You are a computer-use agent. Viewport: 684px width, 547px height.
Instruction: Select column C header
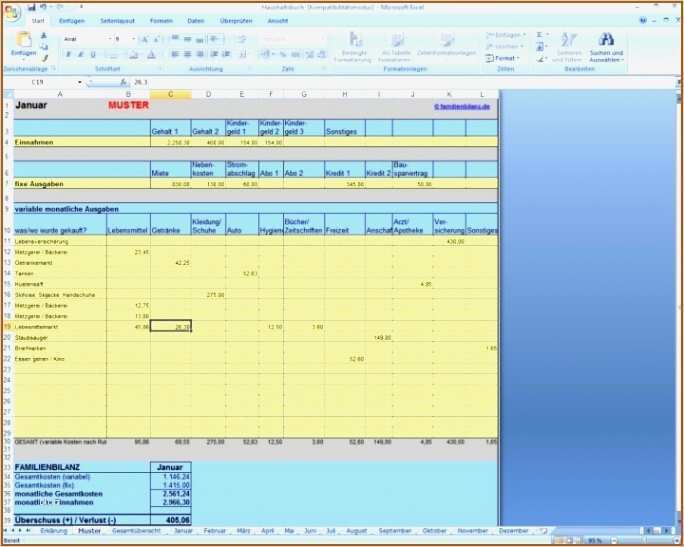pyautogui.click(x=171, y=94)
